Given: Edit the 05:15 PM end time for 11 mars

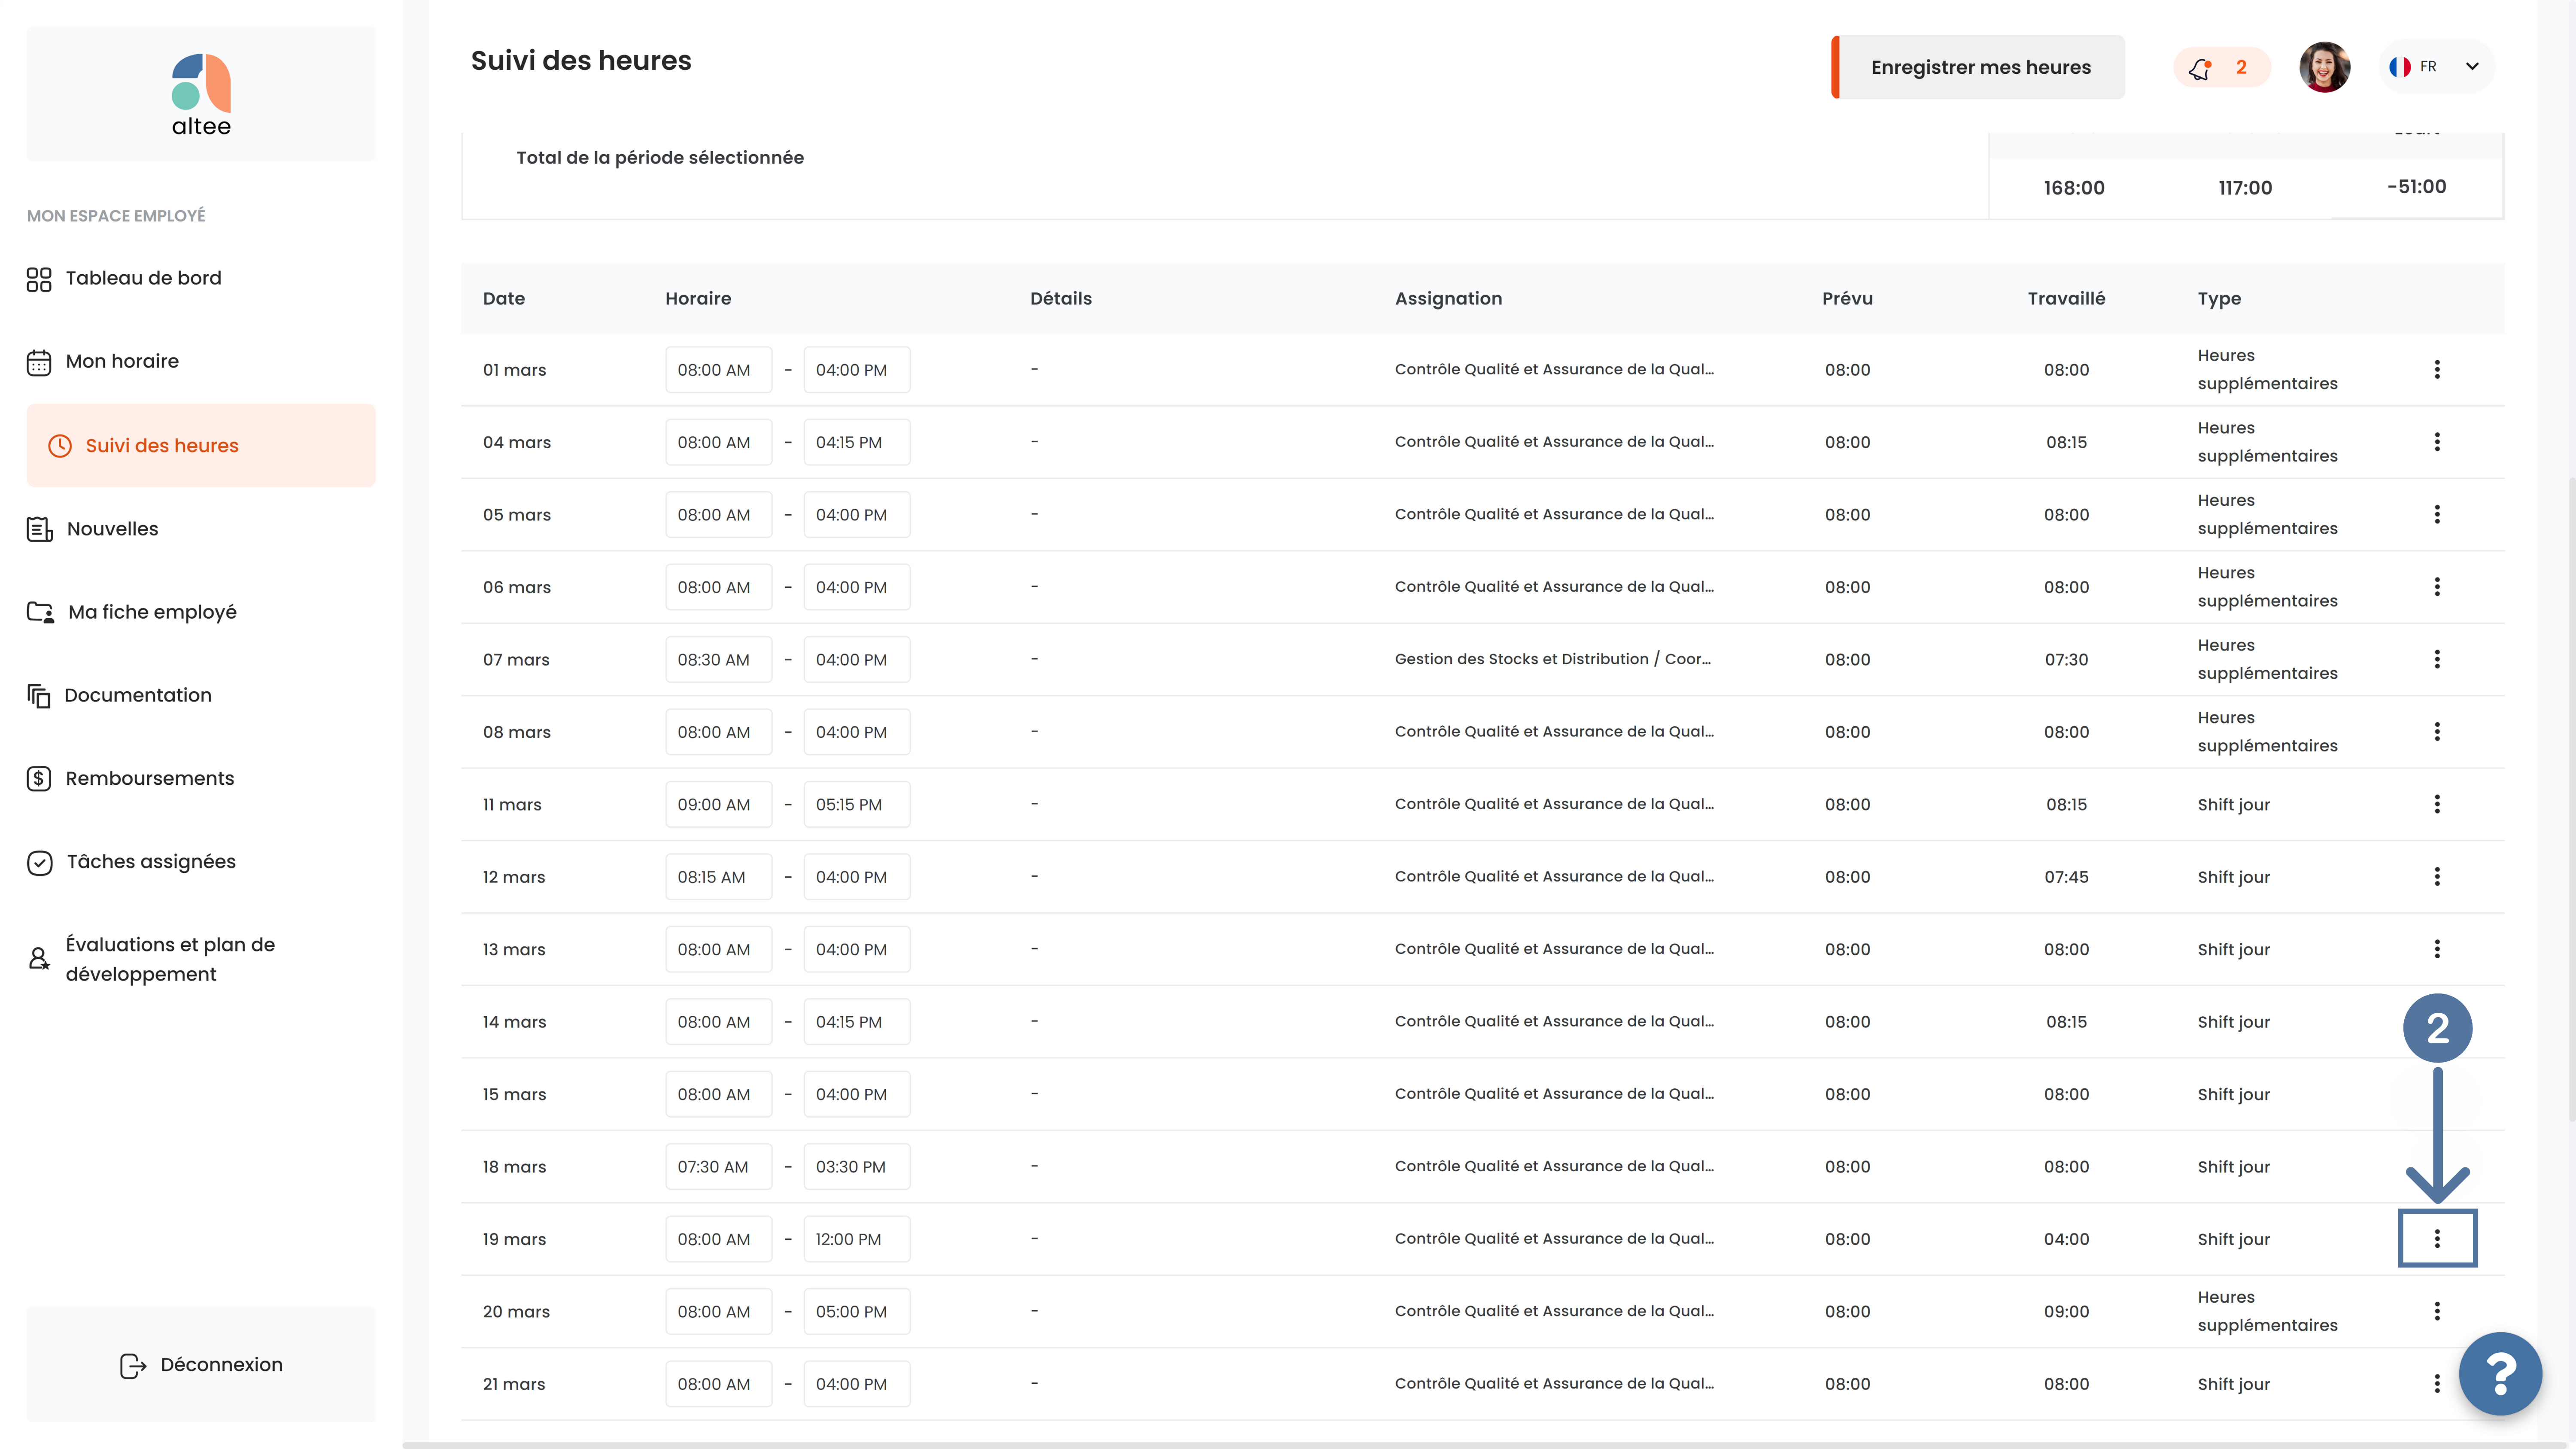Looking at the screenshot, I should pos(856,805).
